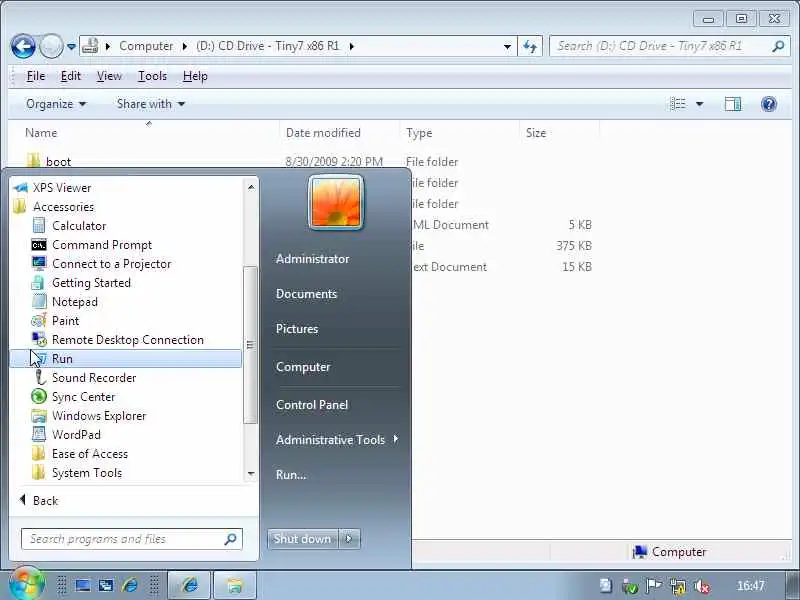Viewport: 800px width, 600px height.
Task: Go Back to main Start menu
Action: (x=39, y=501)
